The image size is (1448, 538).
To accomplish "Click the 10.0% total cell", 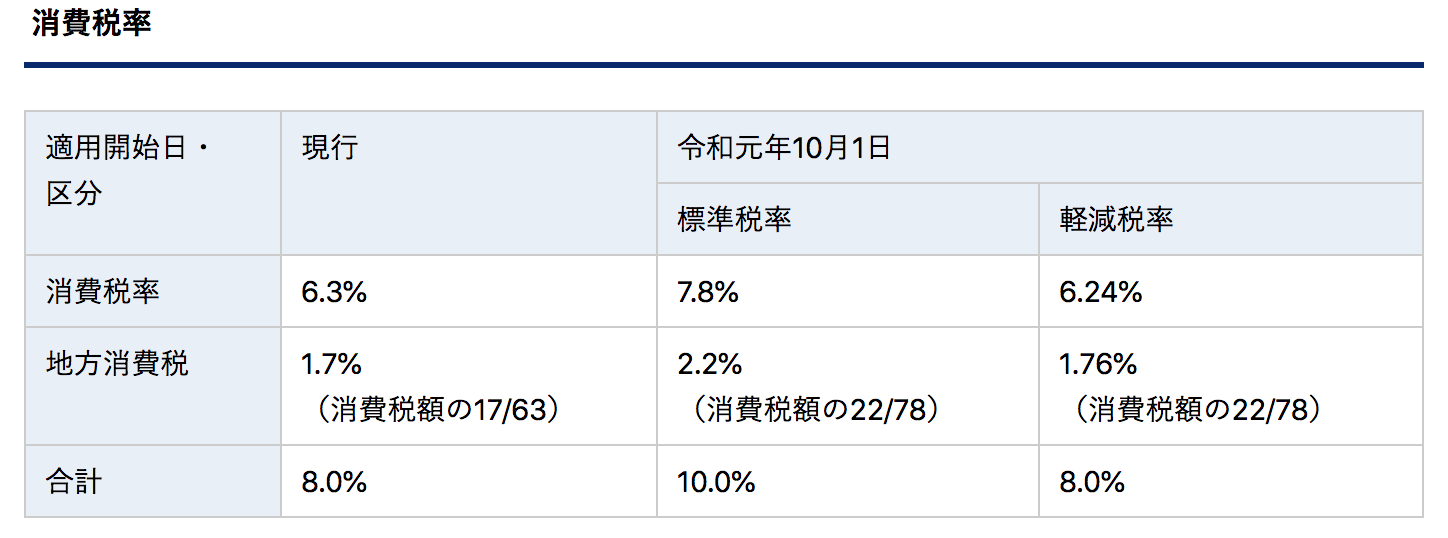I will (716, 481).
